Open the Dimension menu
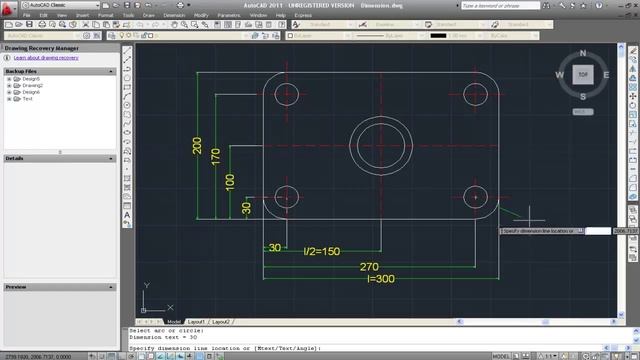640x360 pixels. (174, 15)
